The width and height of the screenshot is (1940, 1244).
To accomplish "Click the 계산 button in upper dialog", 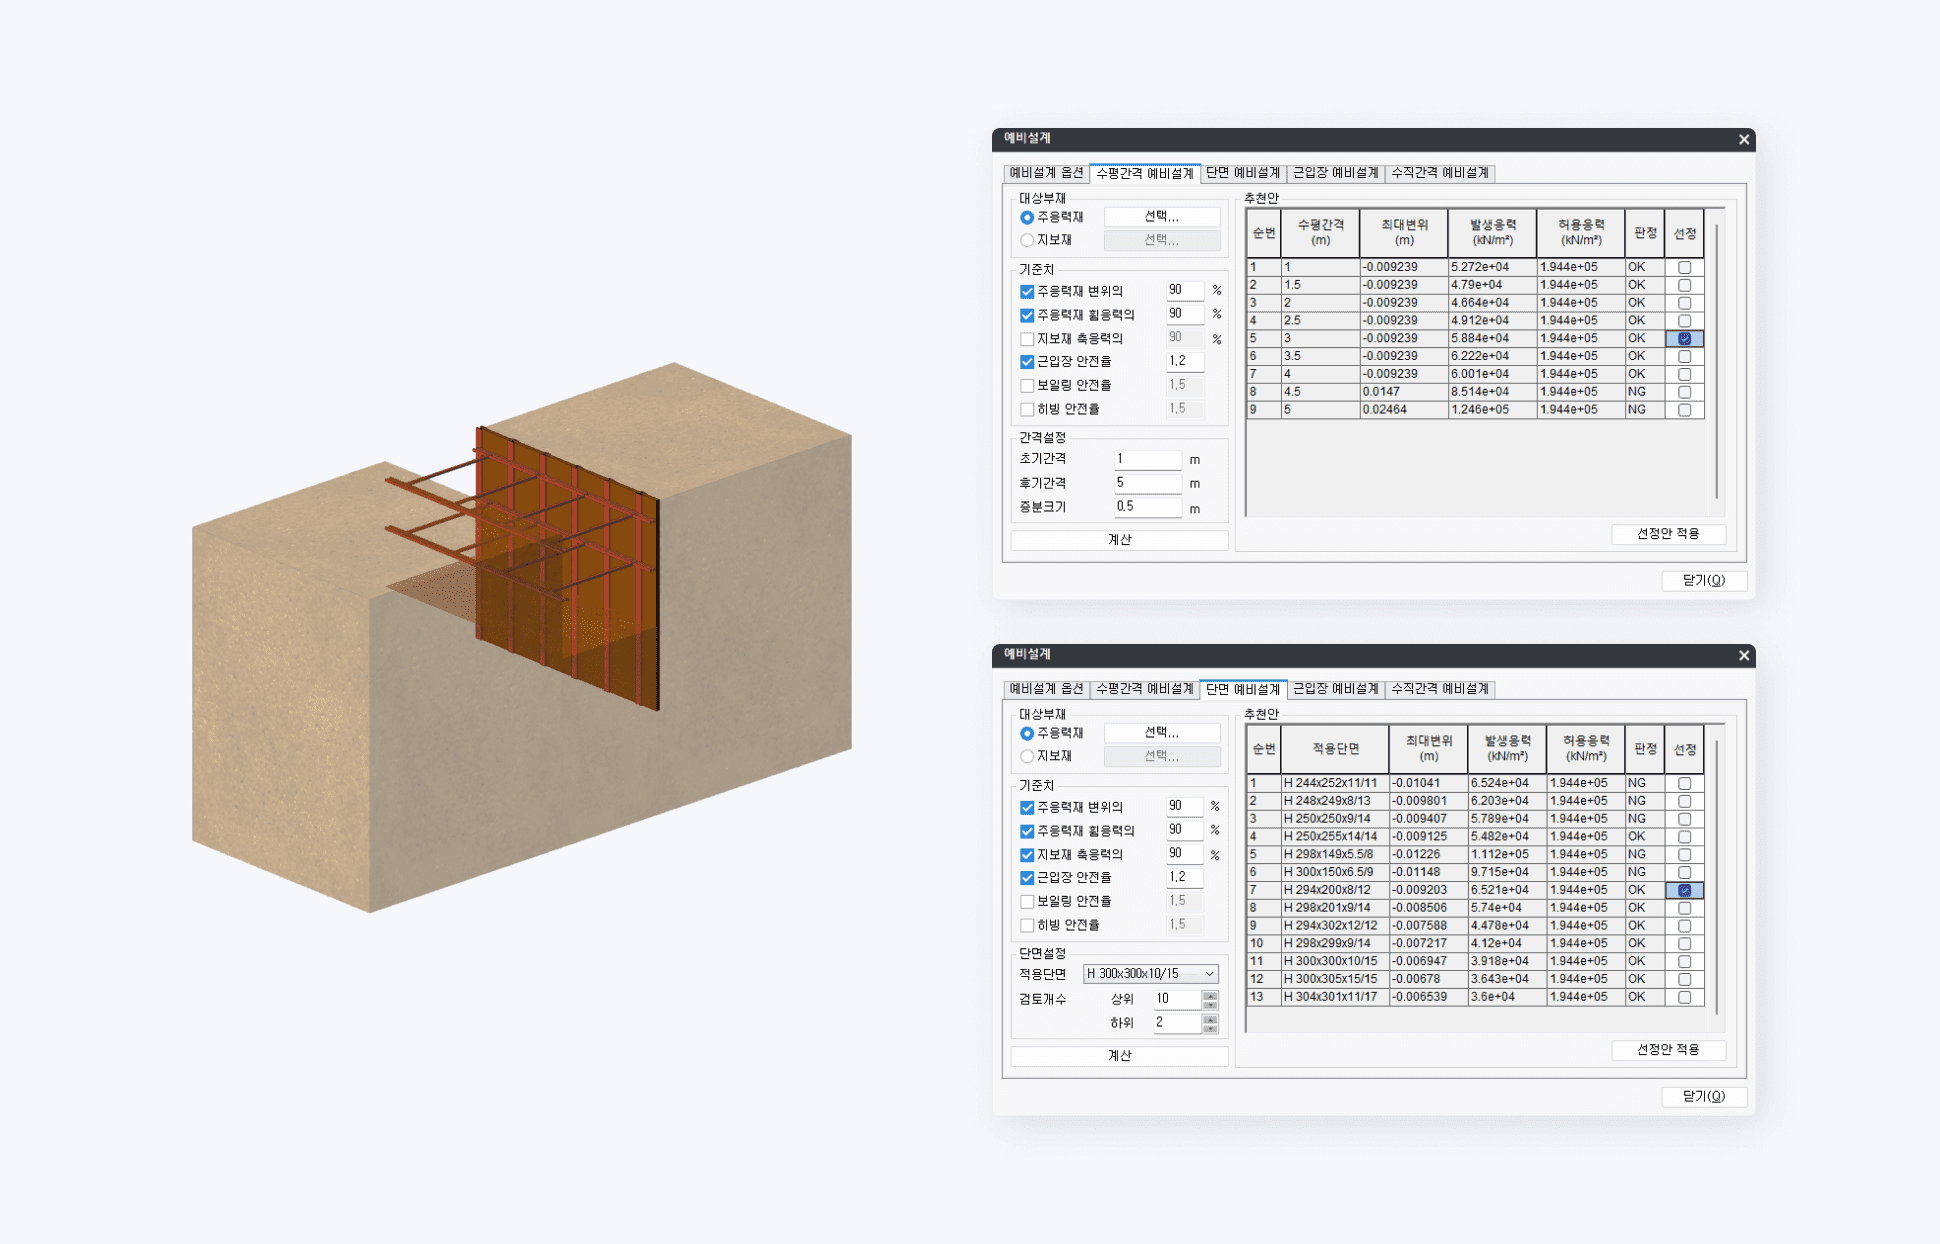I will click(x=1119, y=540).
